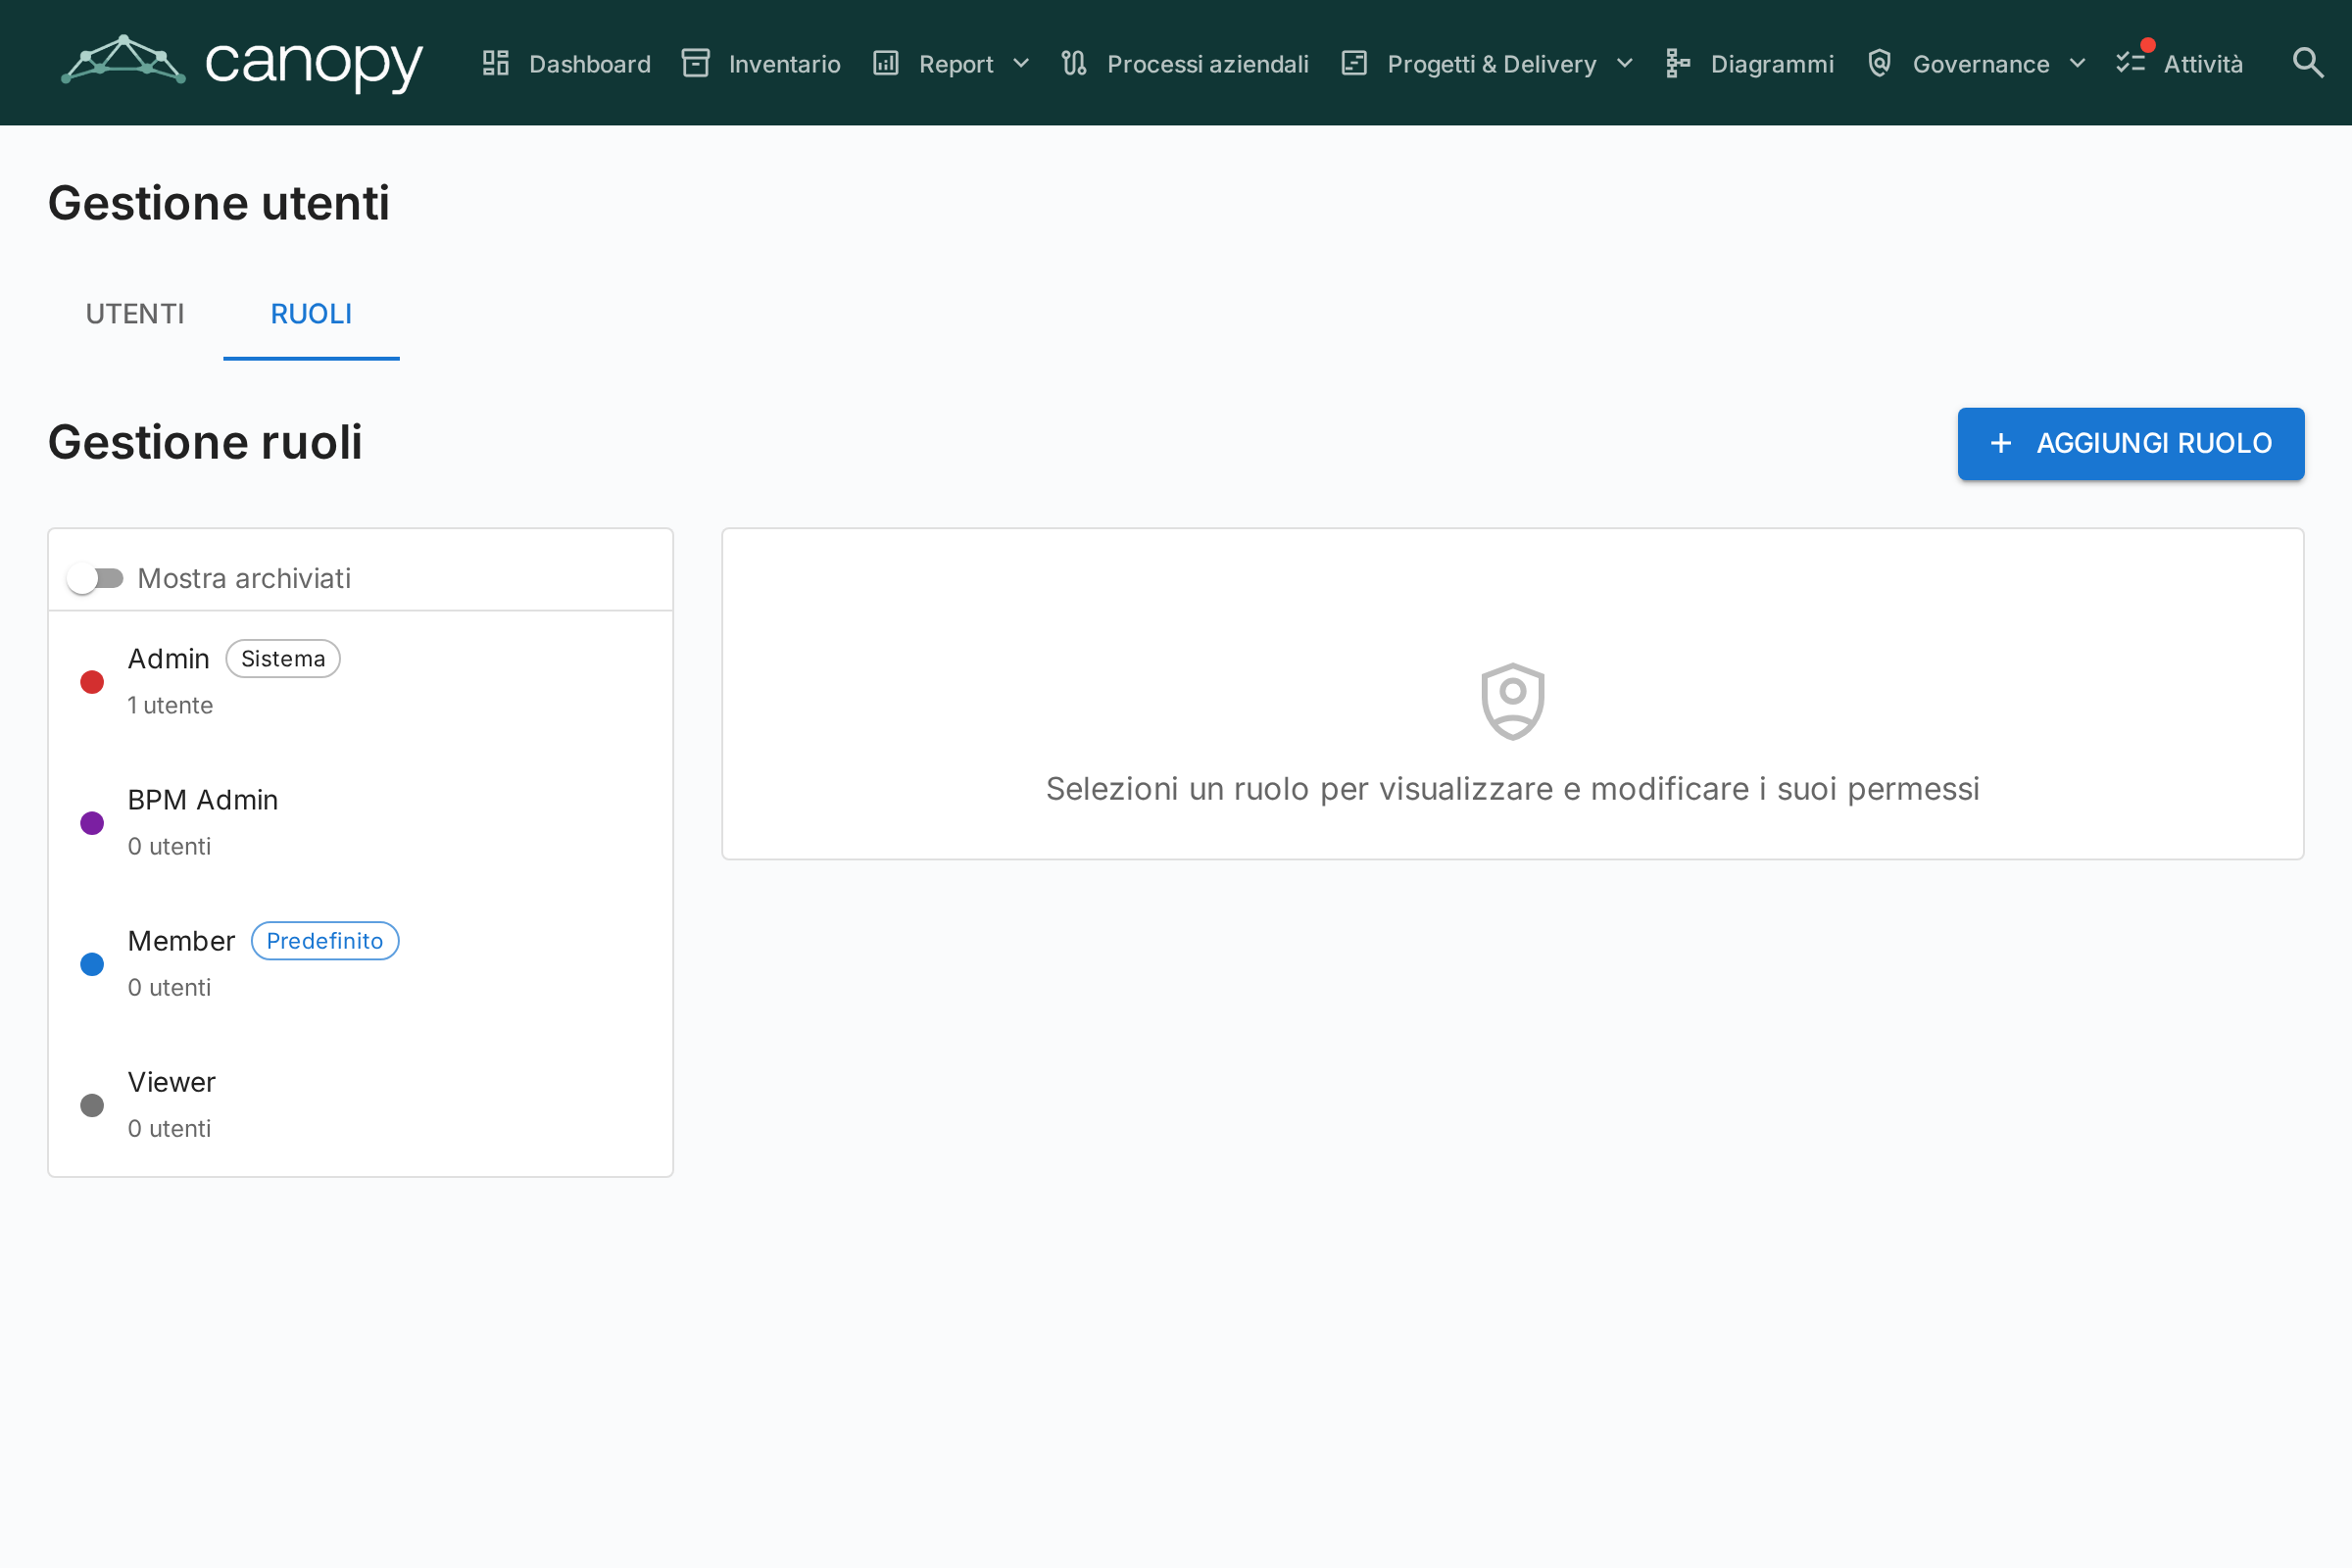Open Diagrammi from the navbar

click(x=1750, y=63)
